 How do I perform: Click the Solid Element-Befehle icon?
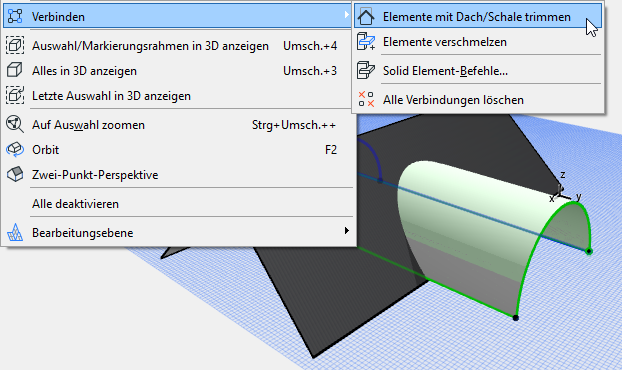[x=366, y=70]
